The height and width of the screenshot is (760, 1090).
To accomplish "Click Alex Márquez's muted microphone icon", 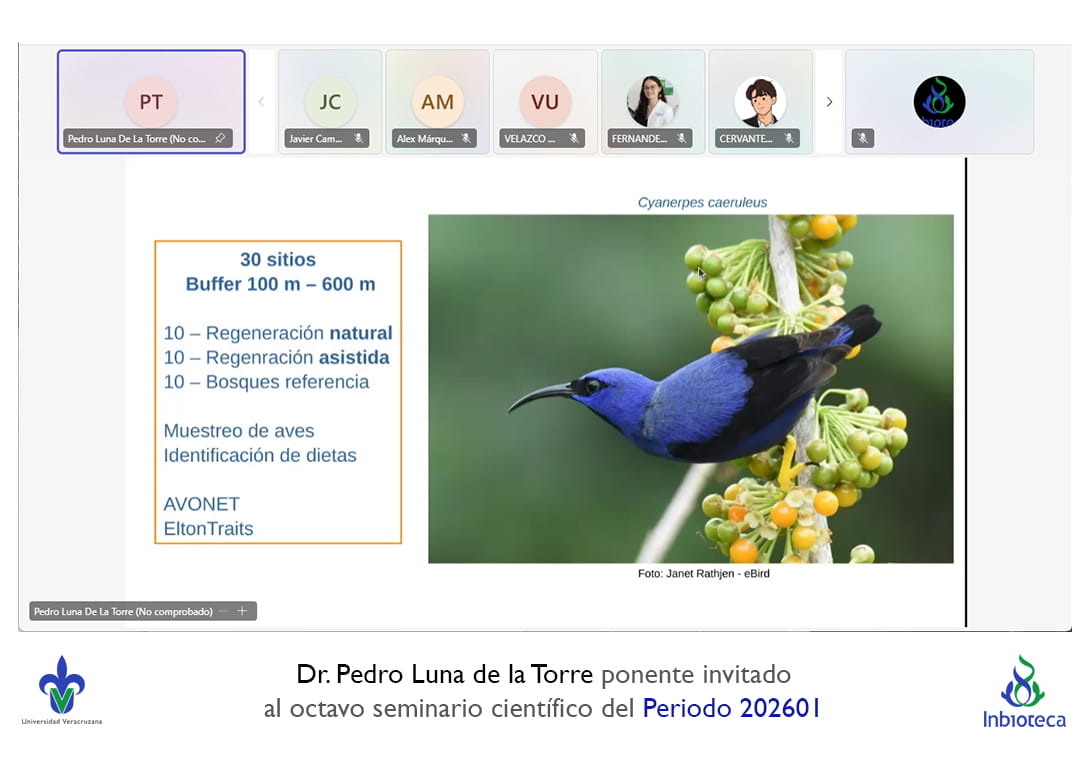I will pos(466,139).
